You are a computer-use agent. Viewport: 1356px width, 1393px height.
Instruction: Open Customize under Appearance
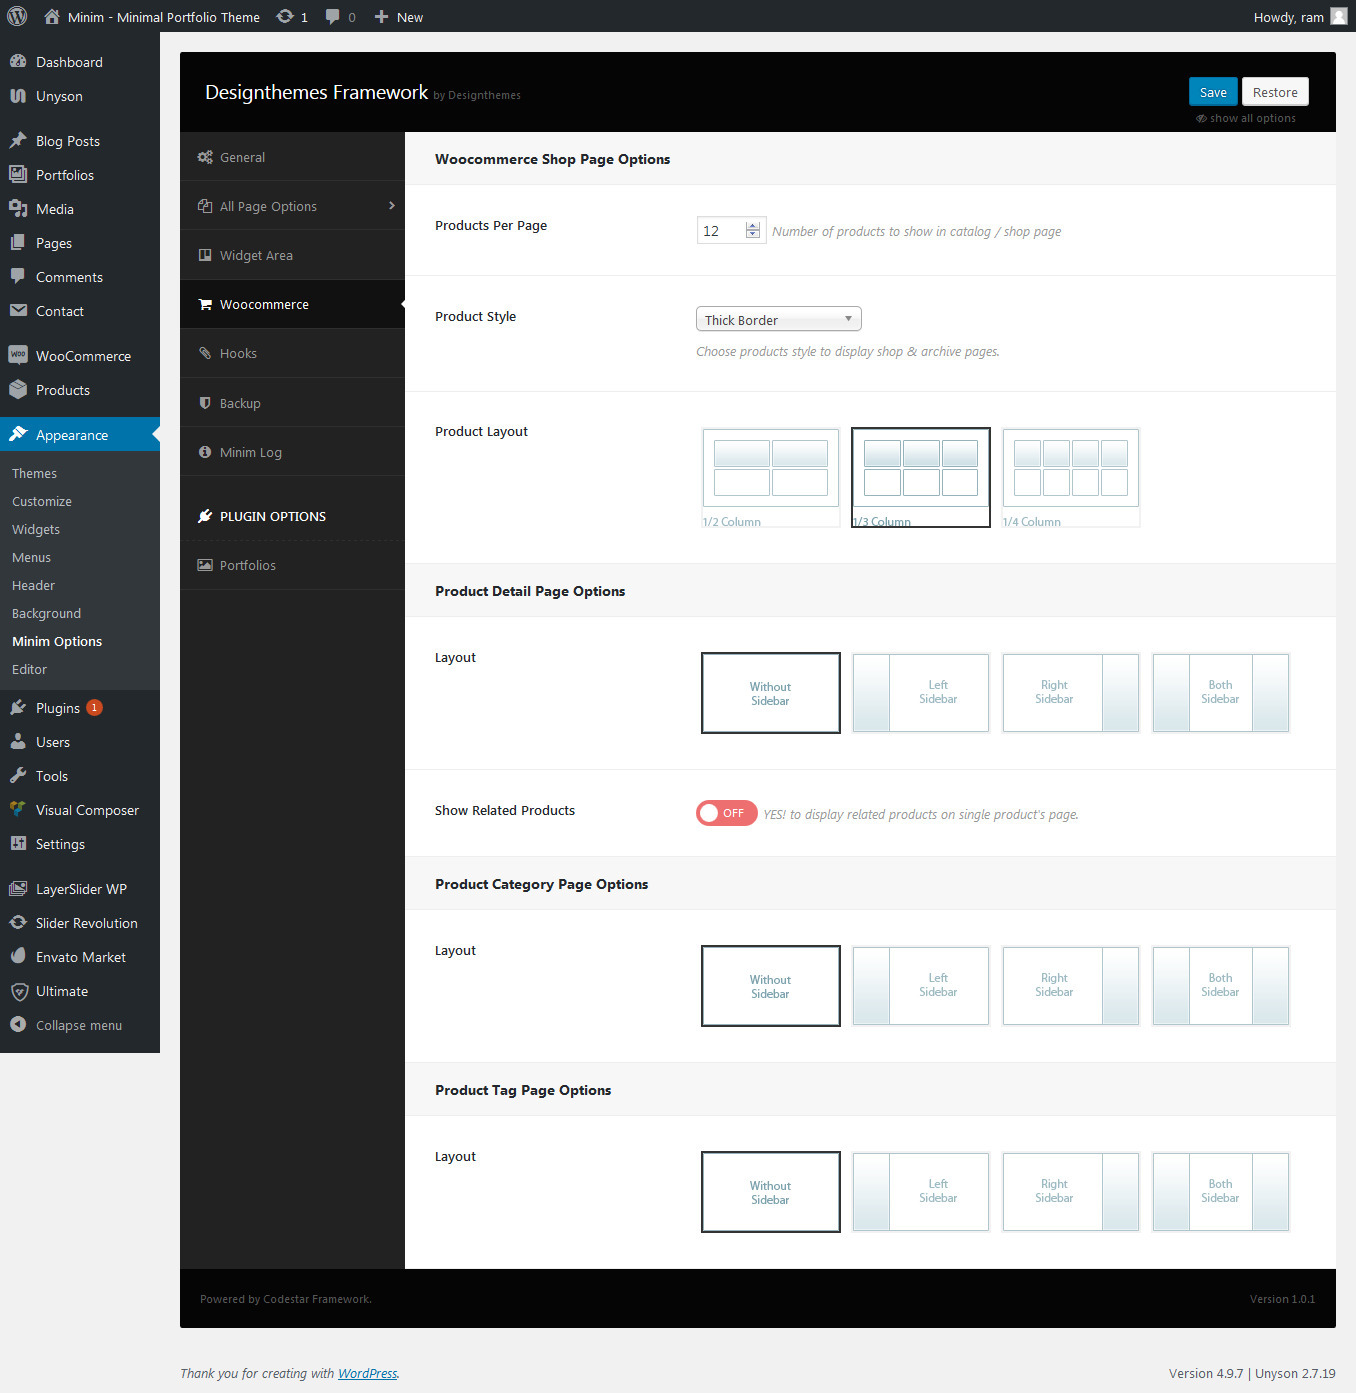(42, 501)
